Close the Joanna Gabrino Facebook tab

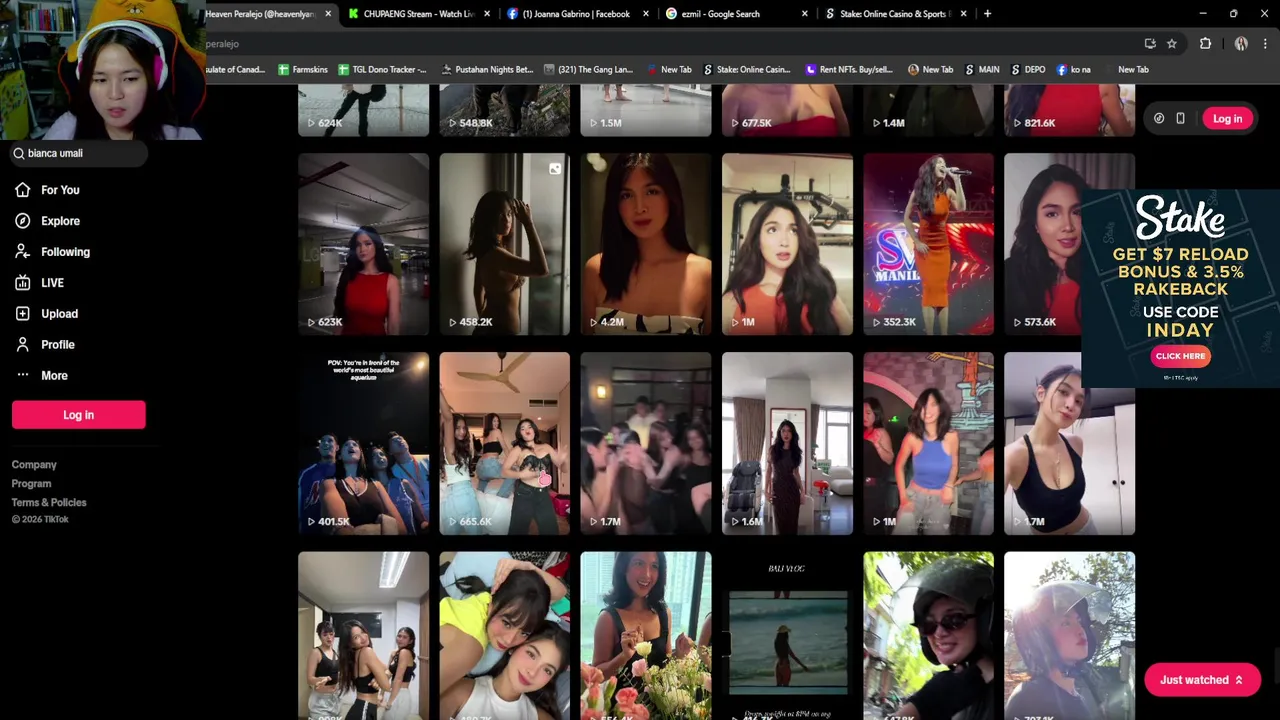(646, 14)
